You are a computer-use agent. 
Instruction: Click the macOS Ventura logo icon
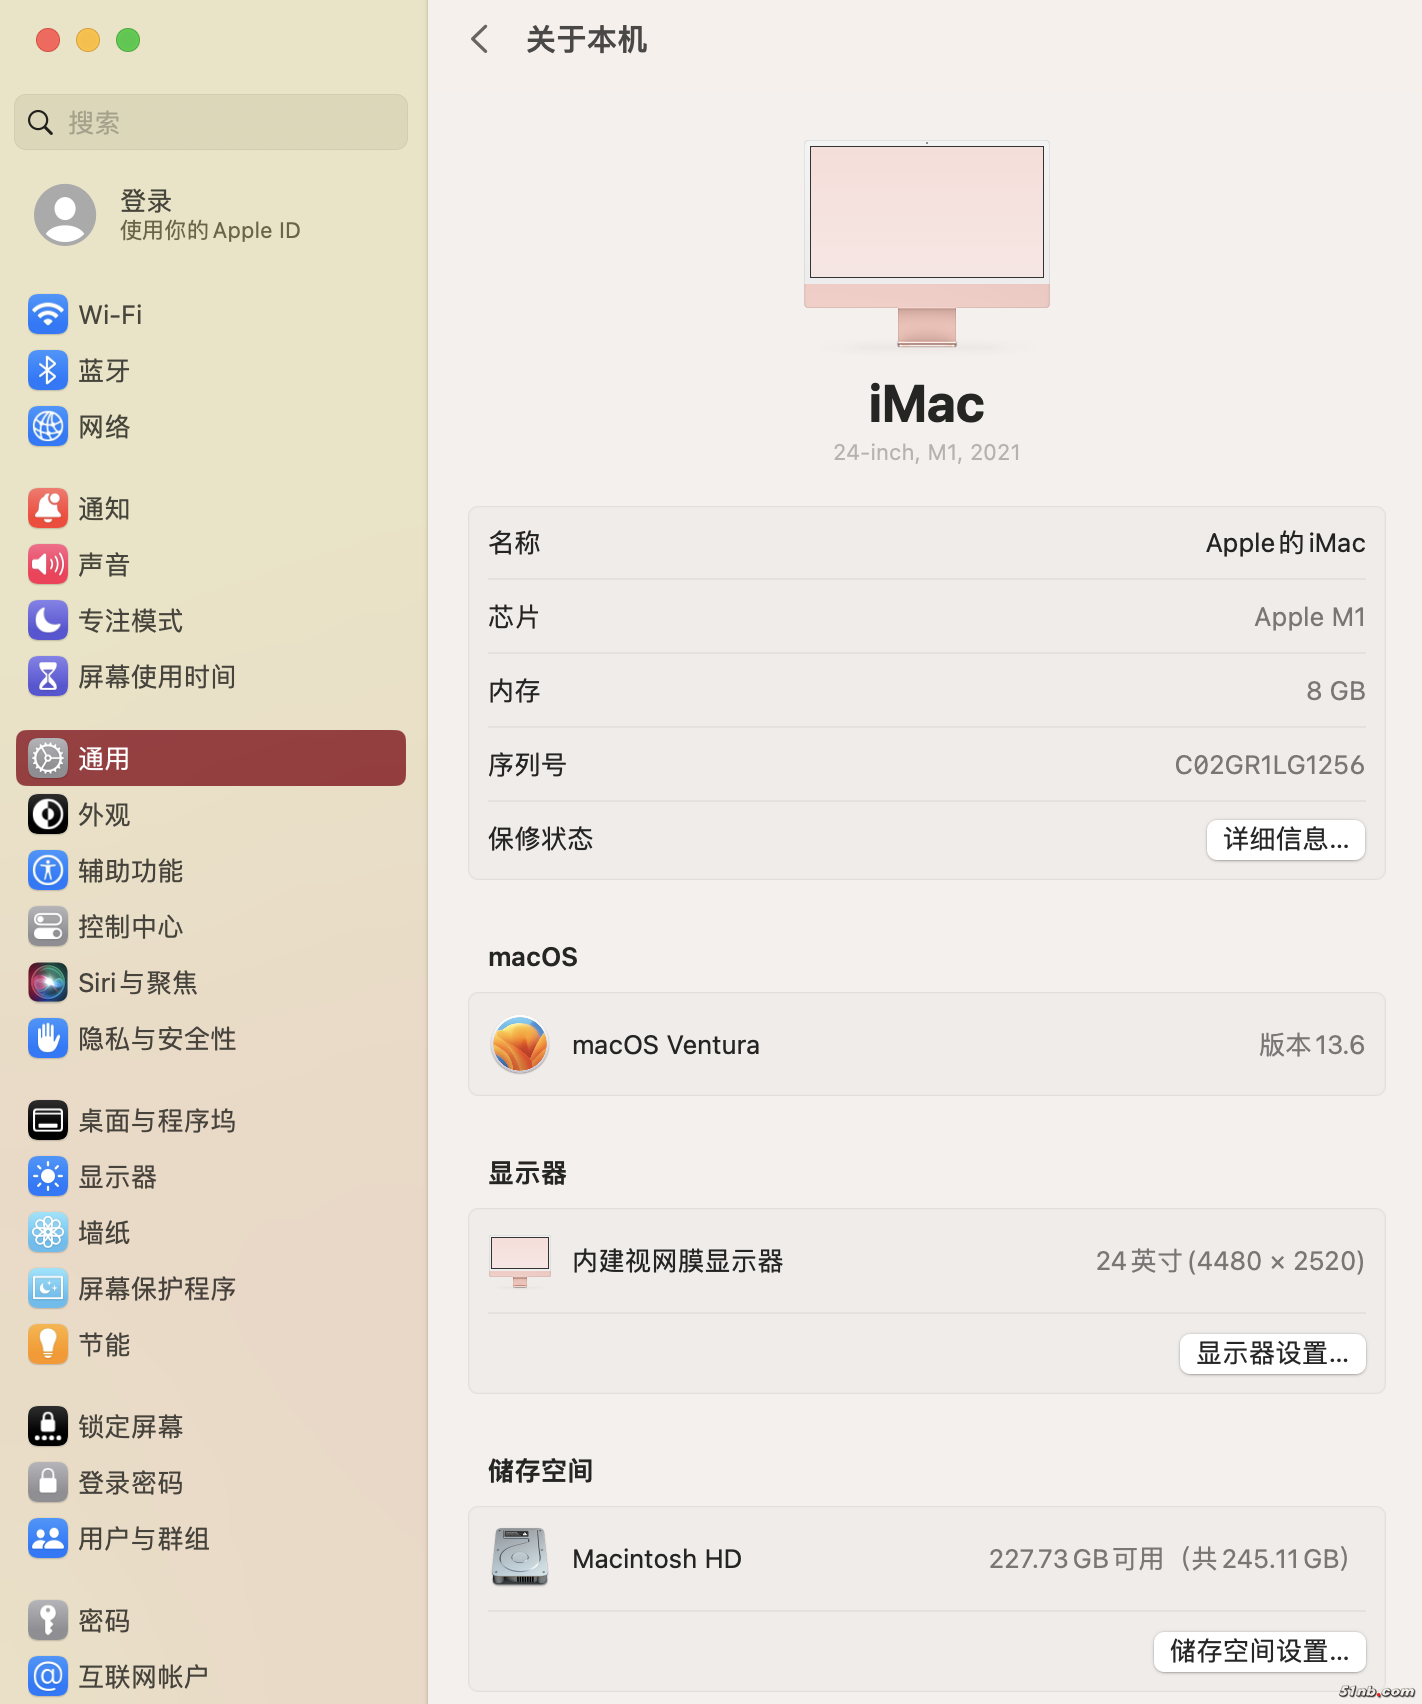pyautogui.click(x=520, y=1045)
